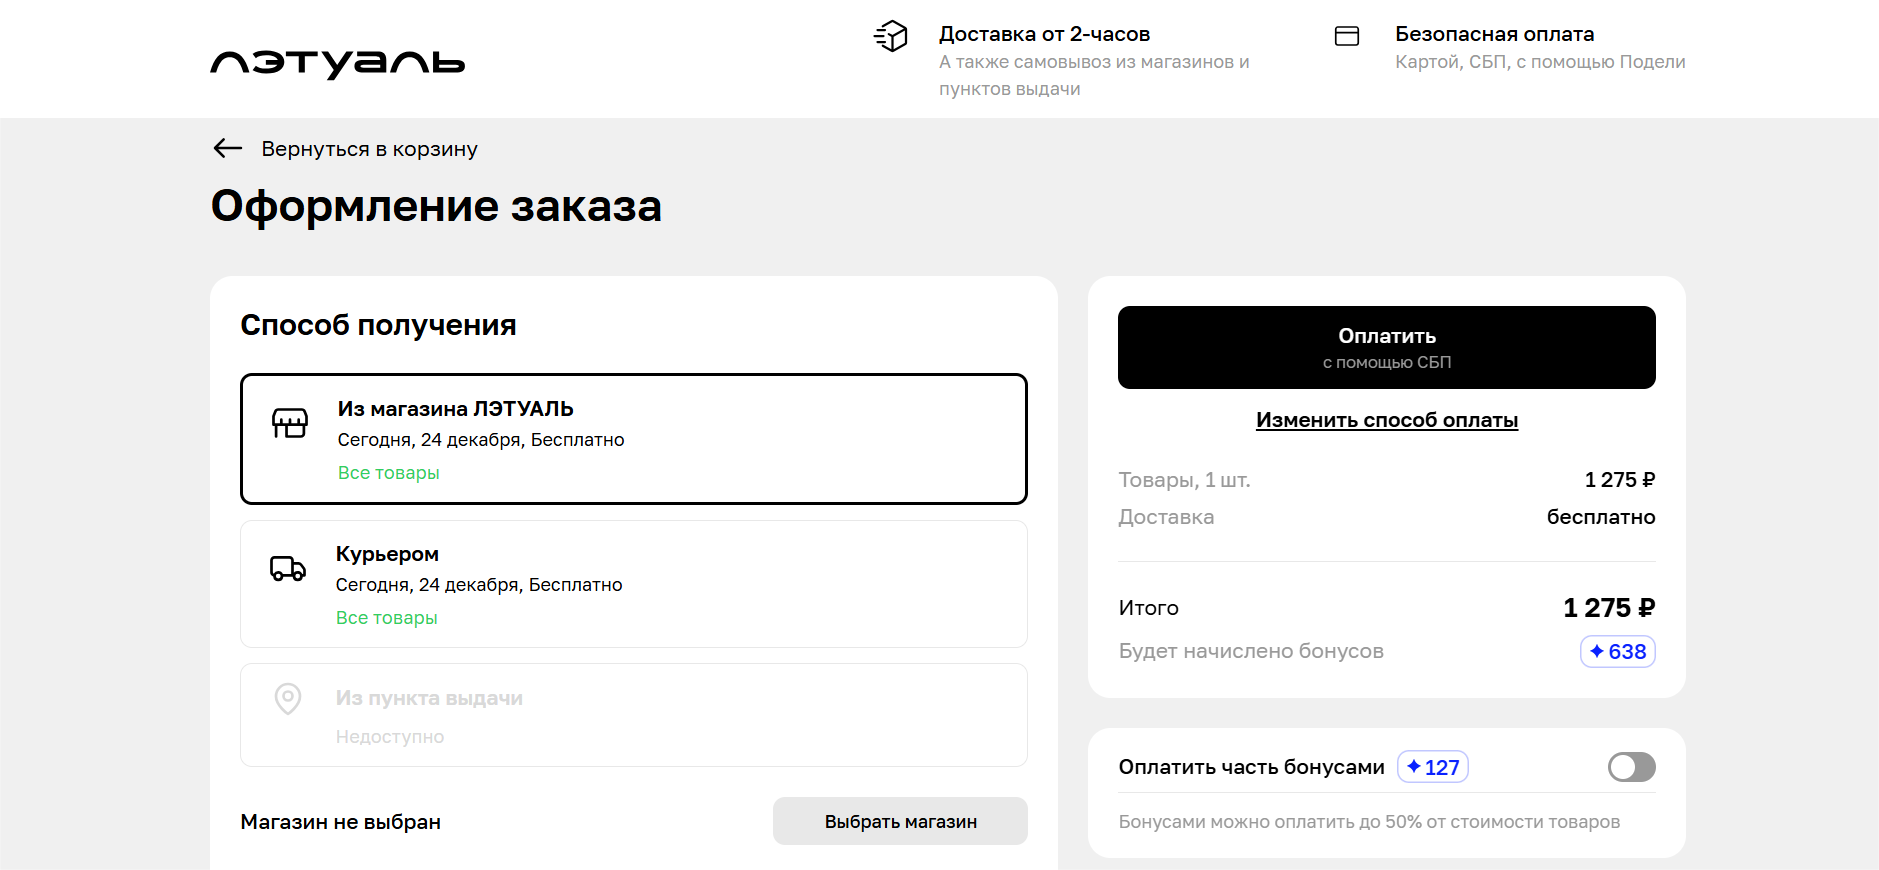Image resolution: width=1879 pixels, height=870 pixels.
Task: Click the 127 bonus balance badge
Action: point(1432,767)
